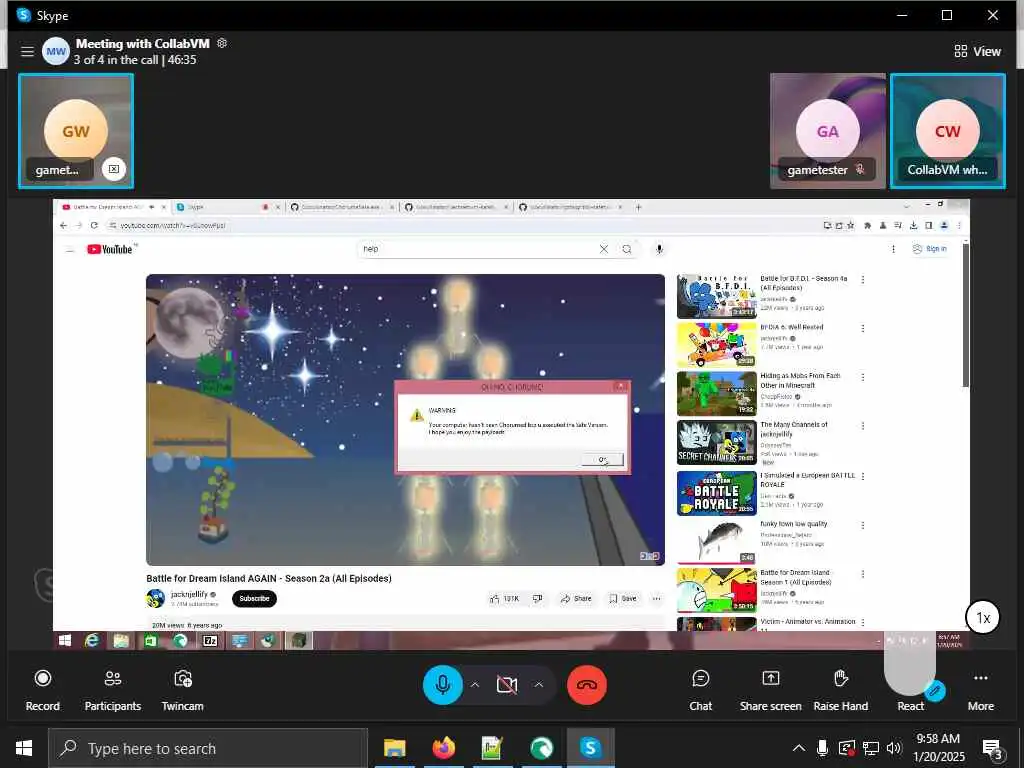1024x768 pixels.
Task: Click the YouTube Sign in button
Action: pyautogui.click(x=929, y=249)
